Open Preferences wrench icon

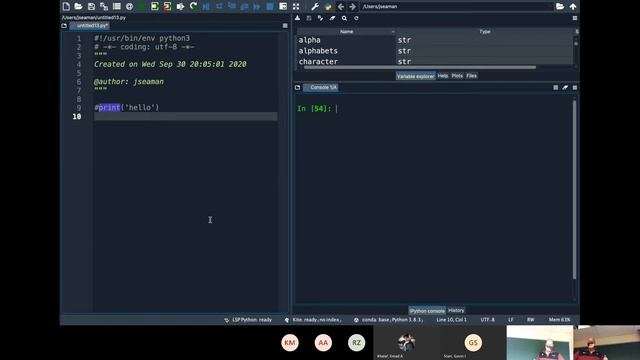(315, 6)
